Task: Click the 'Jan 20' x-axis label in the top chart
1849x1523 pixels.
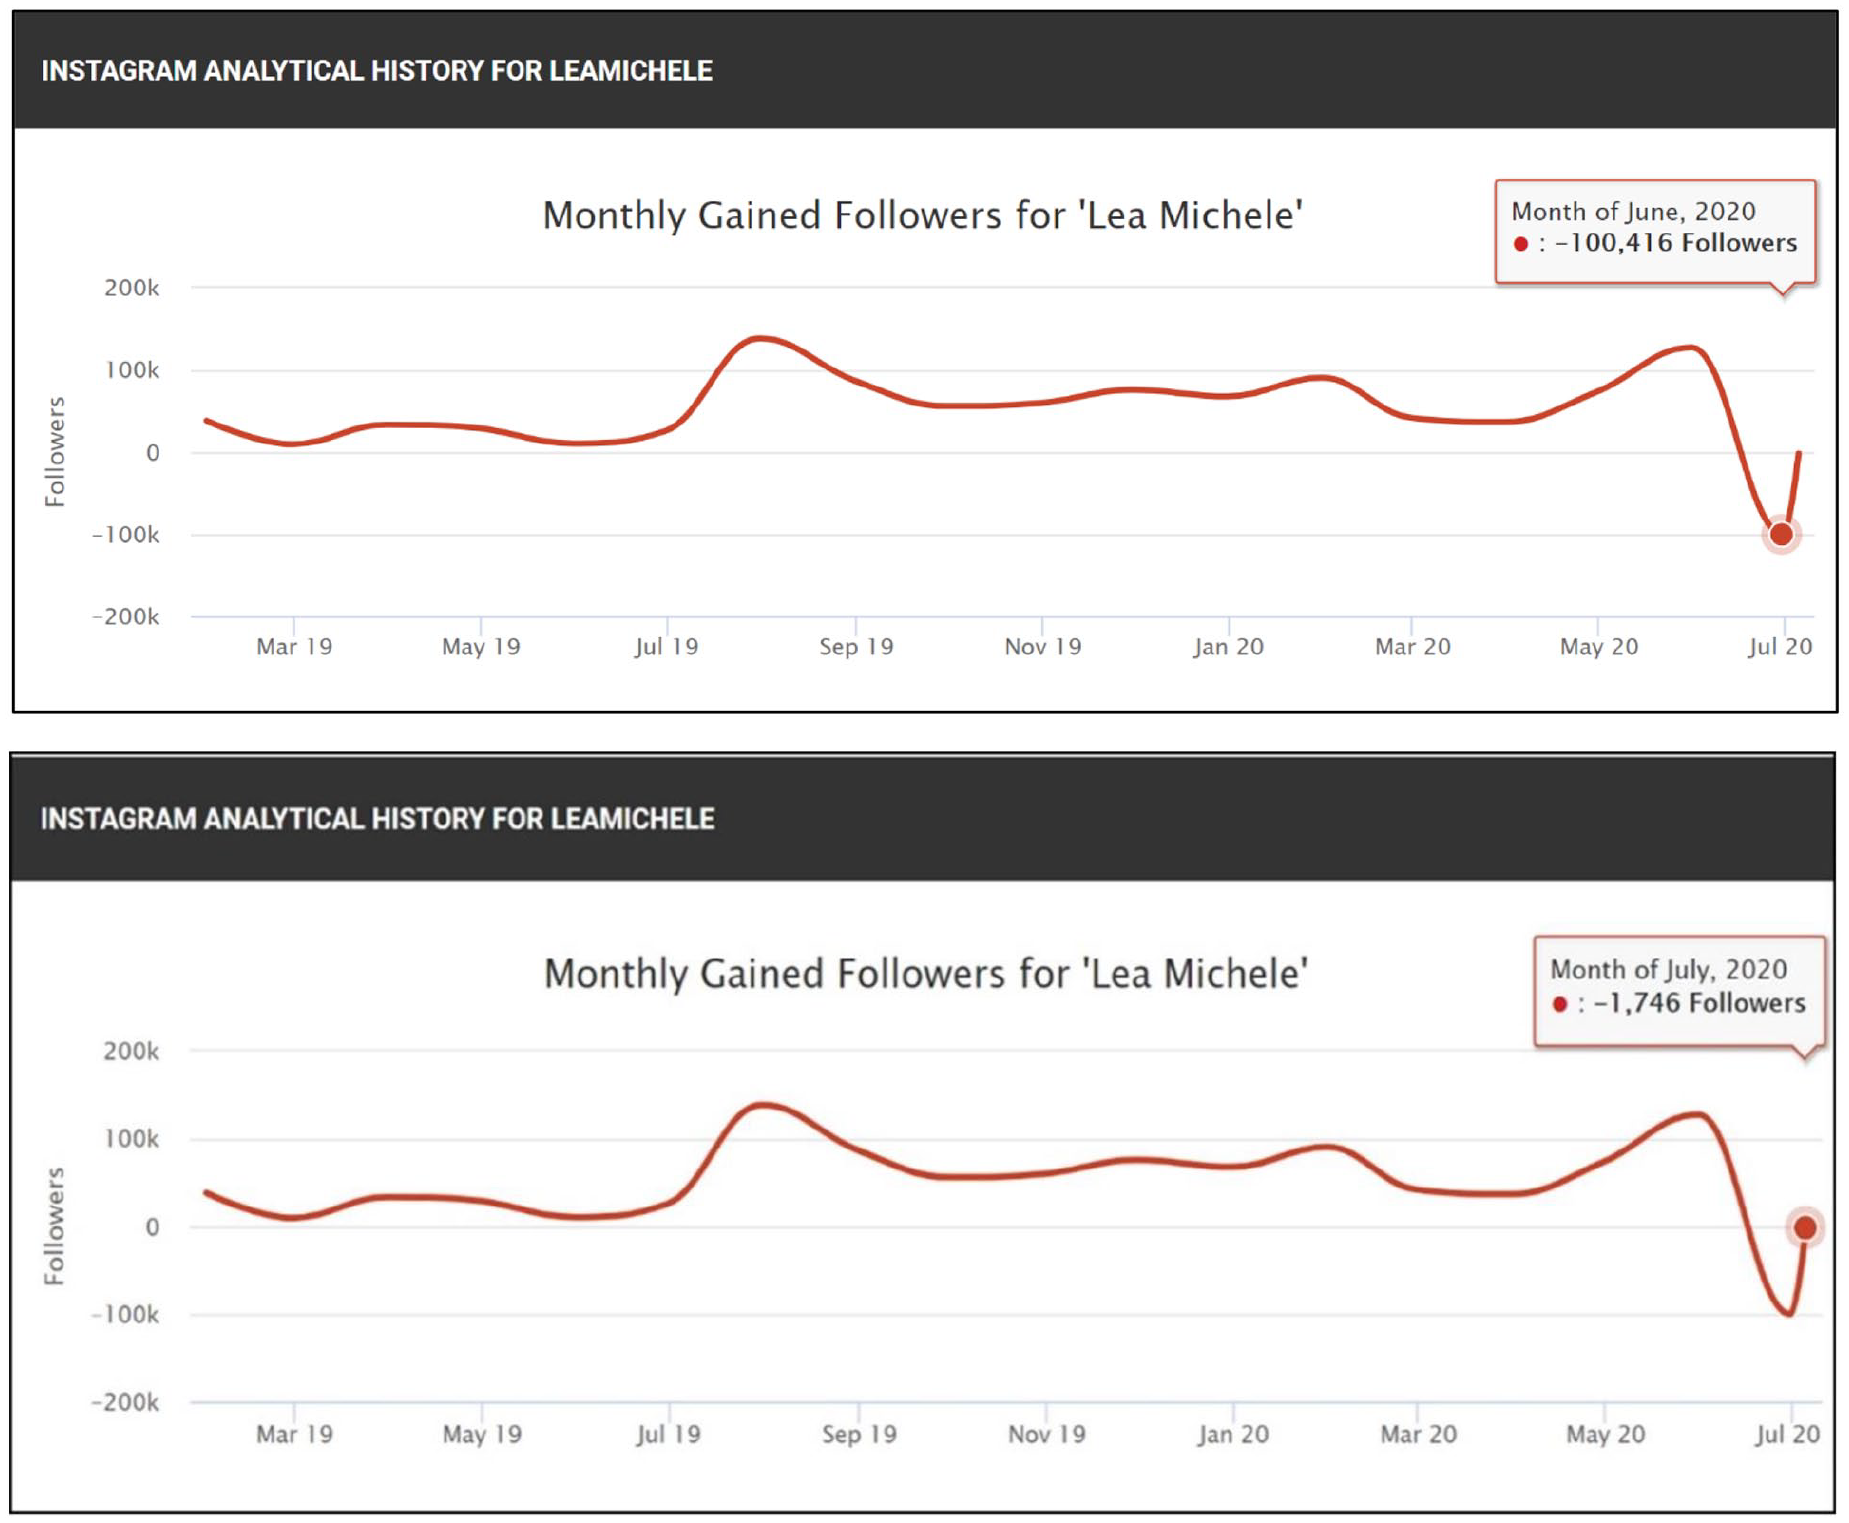Action: point(1228,647)
